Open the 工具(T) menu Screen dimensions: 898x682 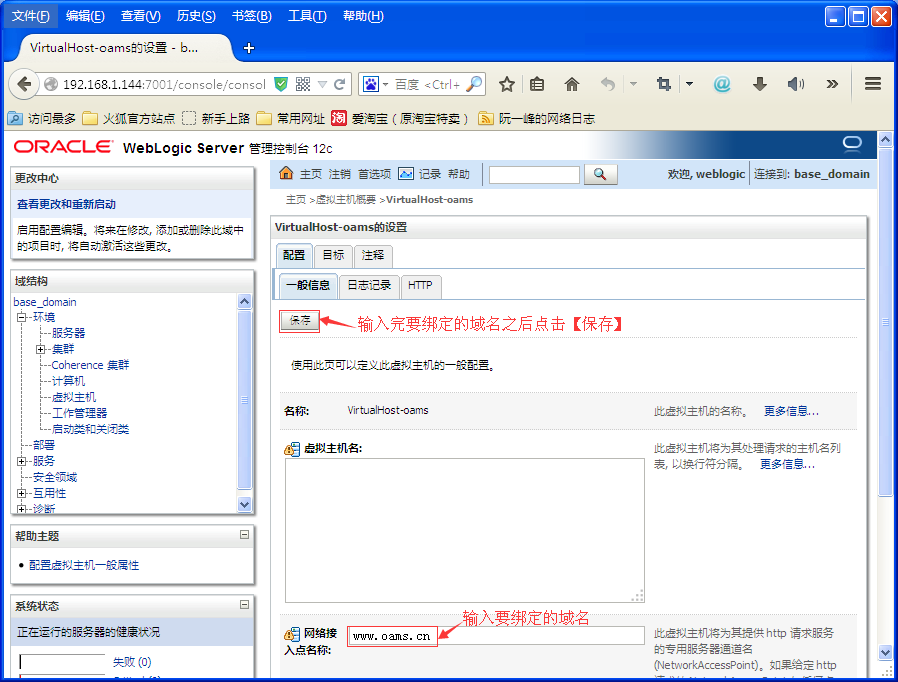tap(307, 16)
